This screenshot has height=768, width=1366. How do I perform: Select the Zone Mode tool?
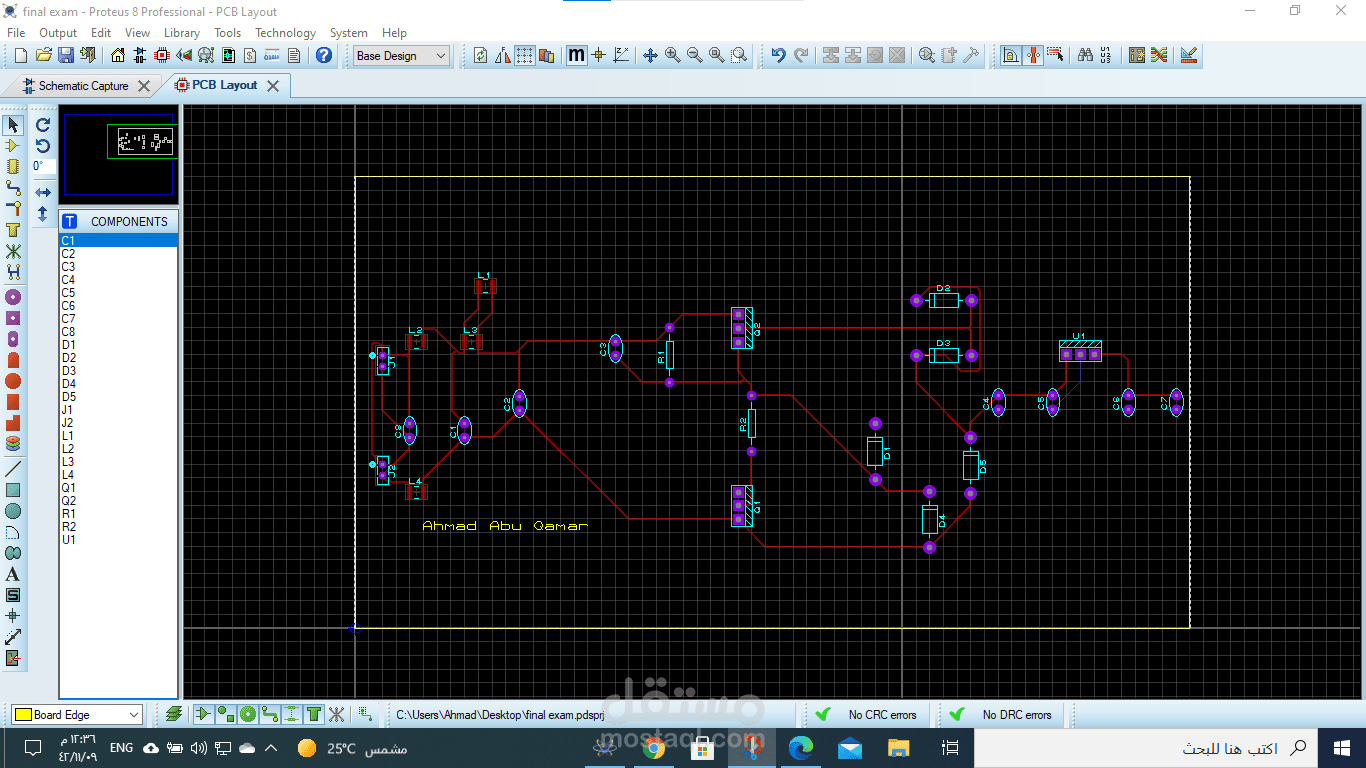click(x=13, y=230)
